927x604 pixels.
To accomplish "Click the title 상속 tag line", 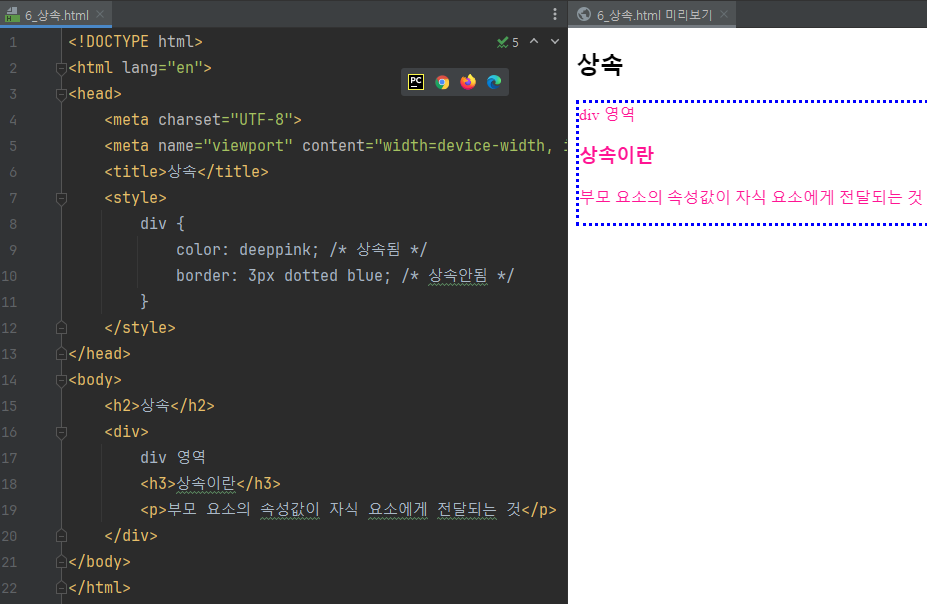I will click(186, 172).
